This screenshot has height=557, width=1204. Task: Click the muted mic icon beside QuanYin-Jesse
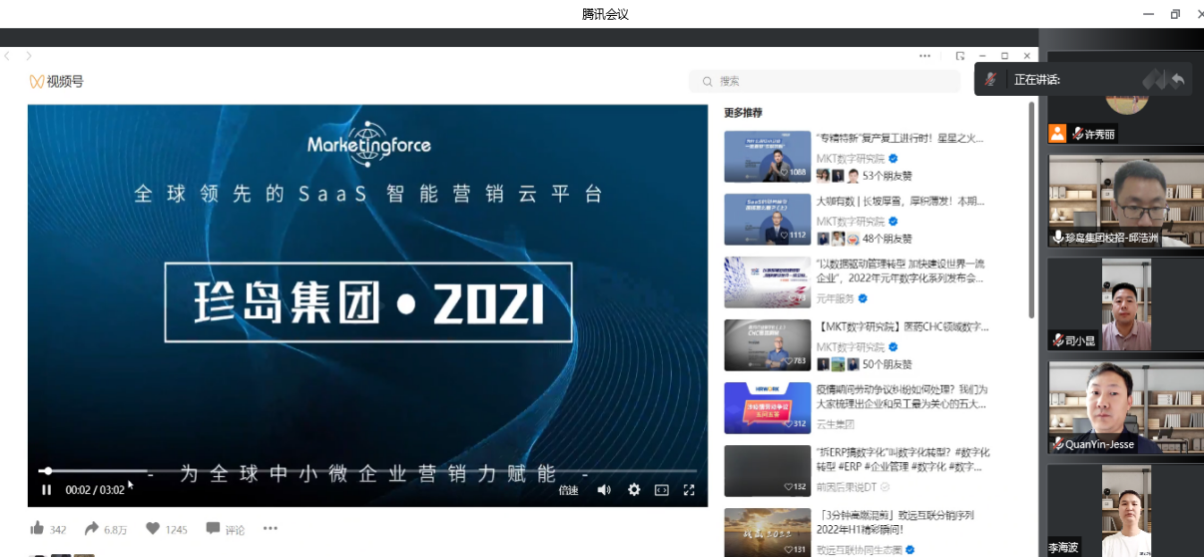coord(1057,444)
